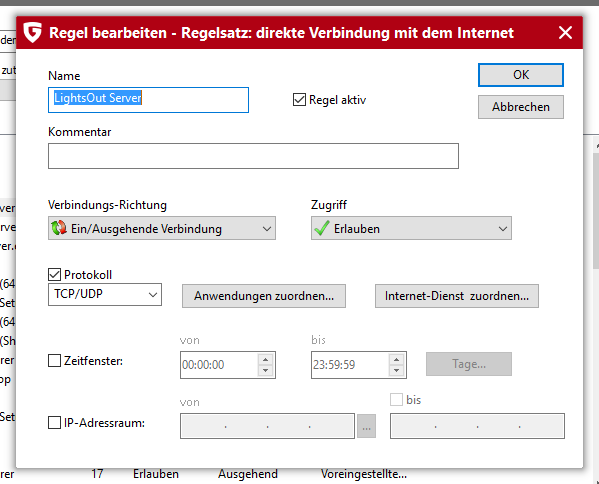Viewport: 599px width, 484px height.
Task: Open the Zugriff dropdown
Action: coord(411,228)
